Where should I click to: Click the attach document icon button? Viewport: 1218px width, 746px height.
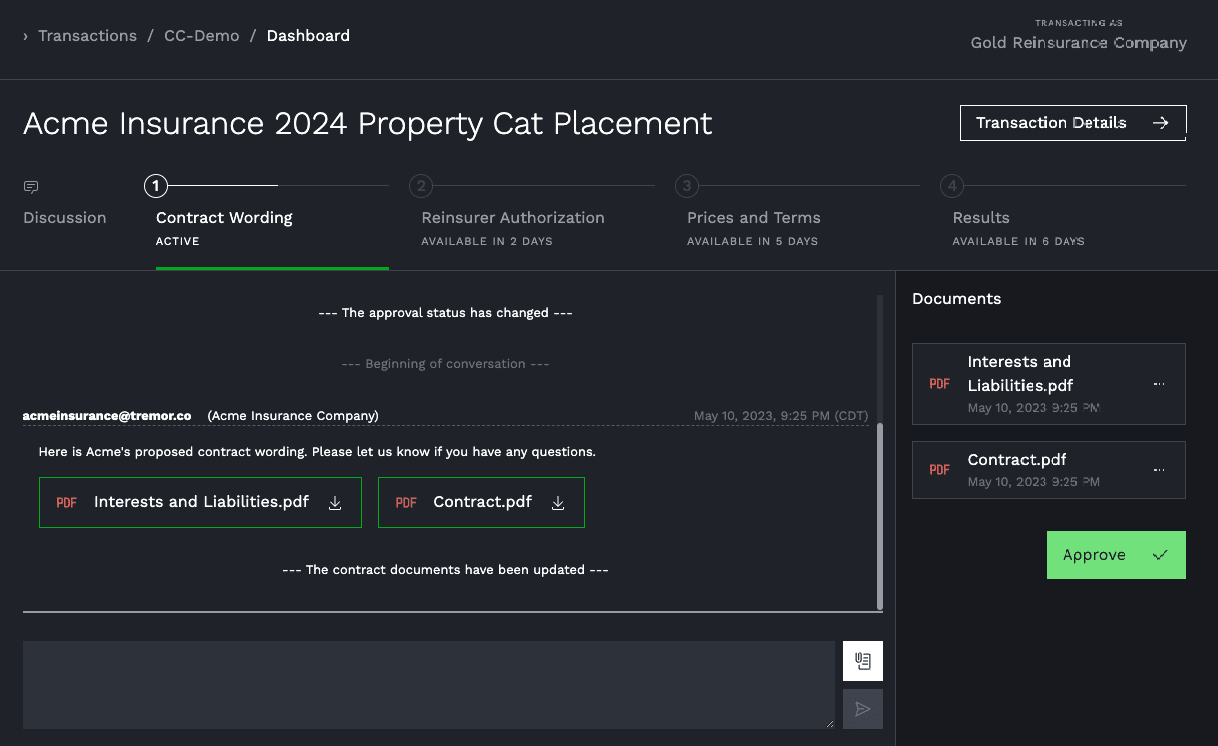point(862,661)
